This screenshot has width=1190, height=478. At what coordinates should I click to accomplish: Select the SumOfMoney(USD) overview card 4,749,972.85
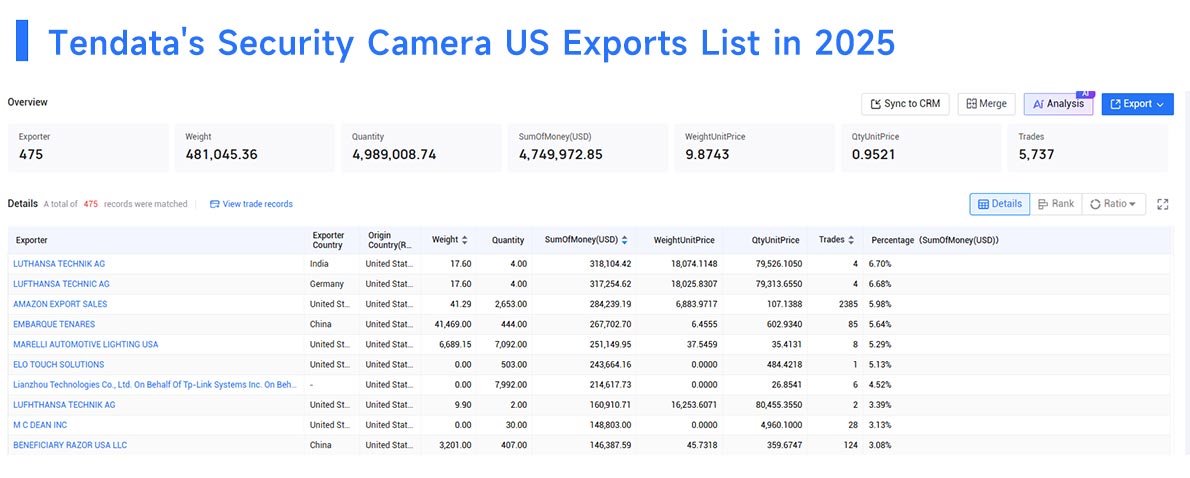[588, 147]
